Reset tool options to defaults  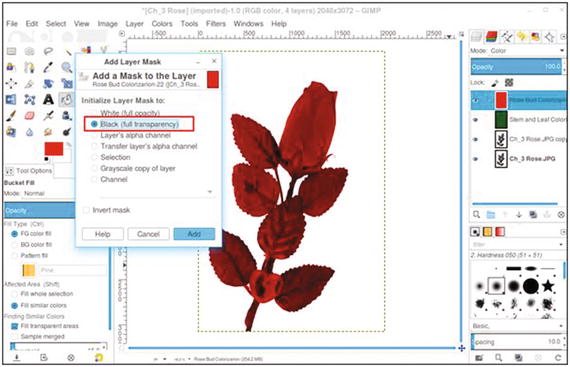(x=99, y=358)
